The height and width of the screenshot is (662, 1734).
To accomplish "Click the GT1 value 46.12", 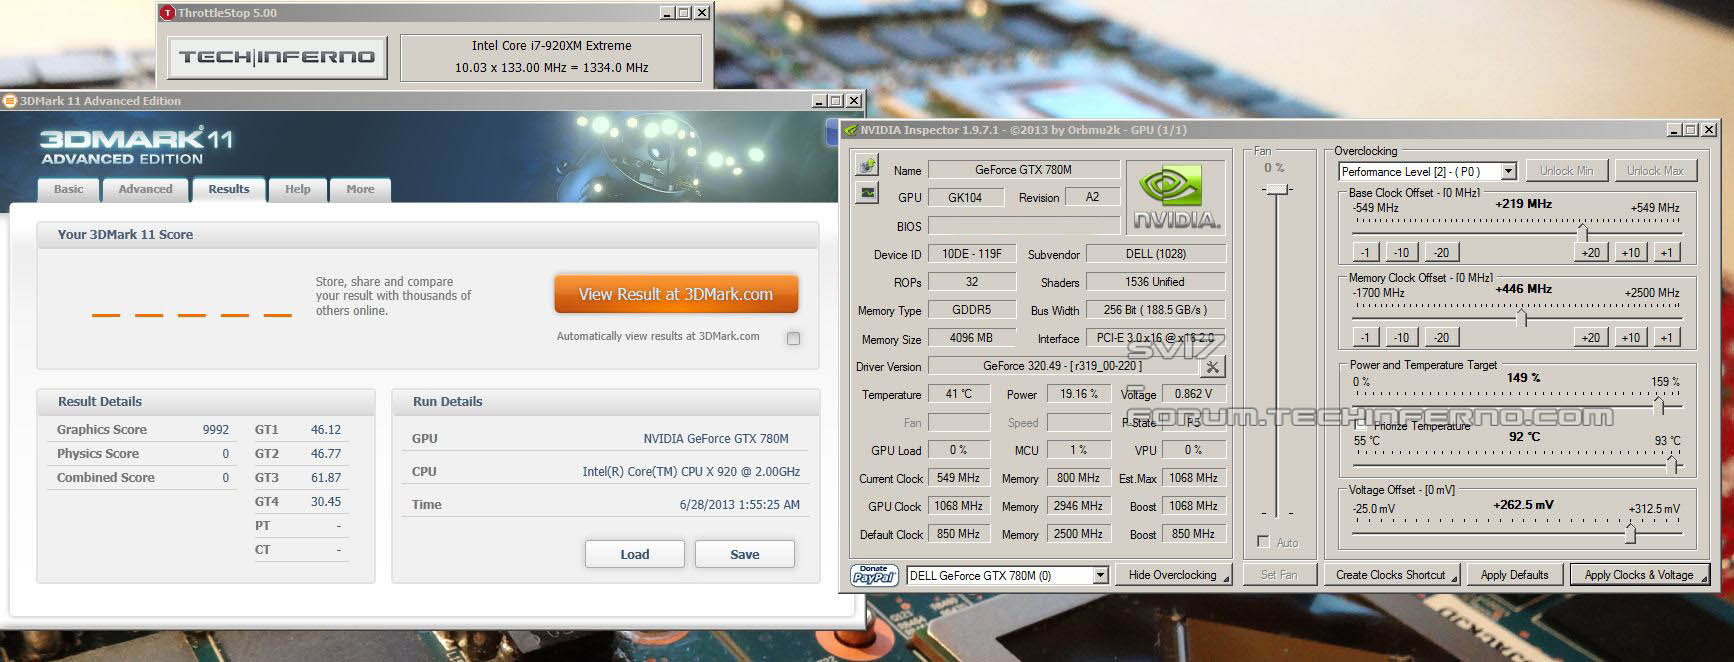I will (x=326, y=430).
